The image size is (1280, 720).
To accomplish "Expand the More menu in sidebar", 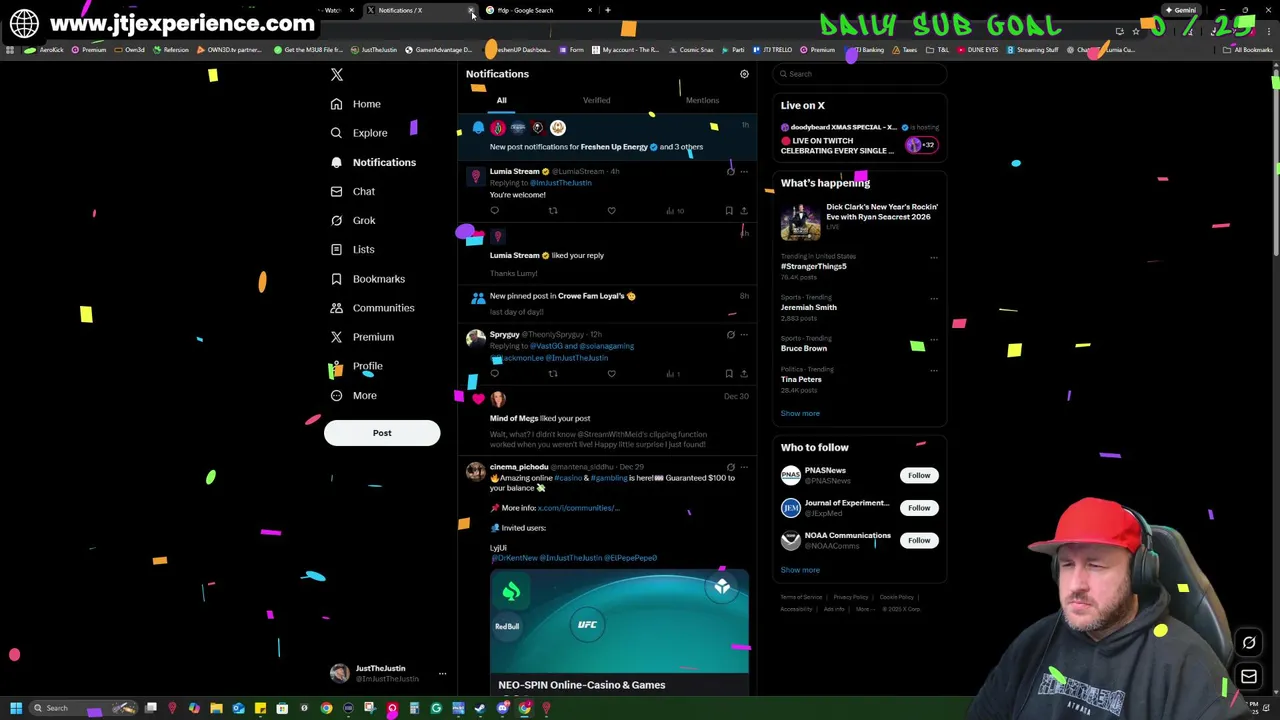I will pos(353,395).
